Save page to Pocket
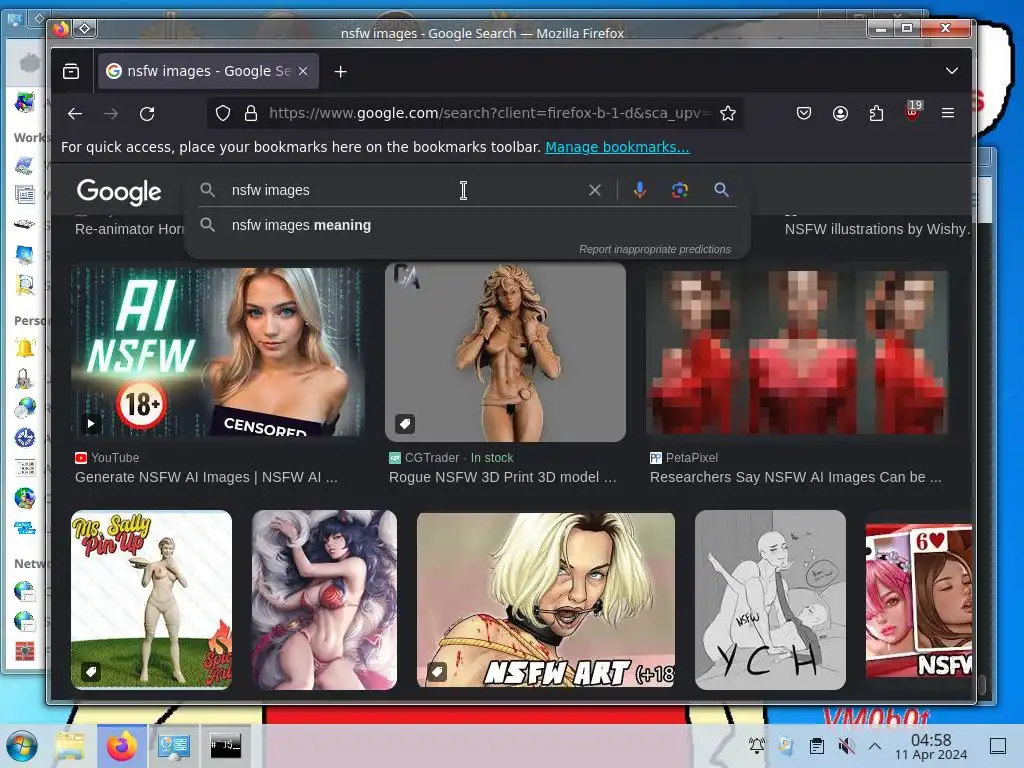The image size is (1024, 768). 804,114
